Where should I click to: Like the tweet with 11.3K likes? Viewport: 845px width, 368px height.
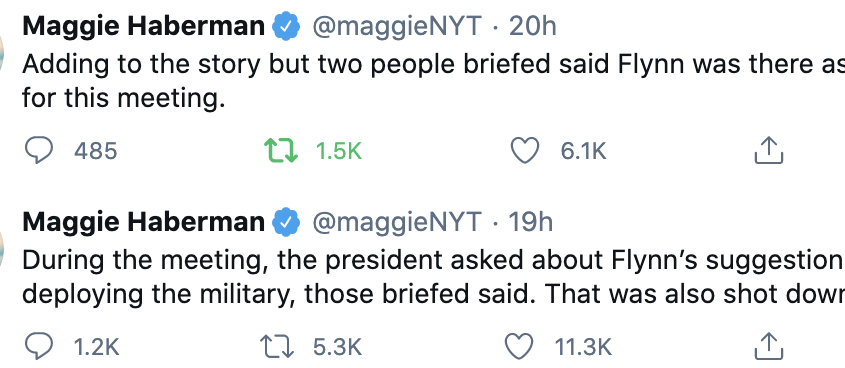click(518, 346)
